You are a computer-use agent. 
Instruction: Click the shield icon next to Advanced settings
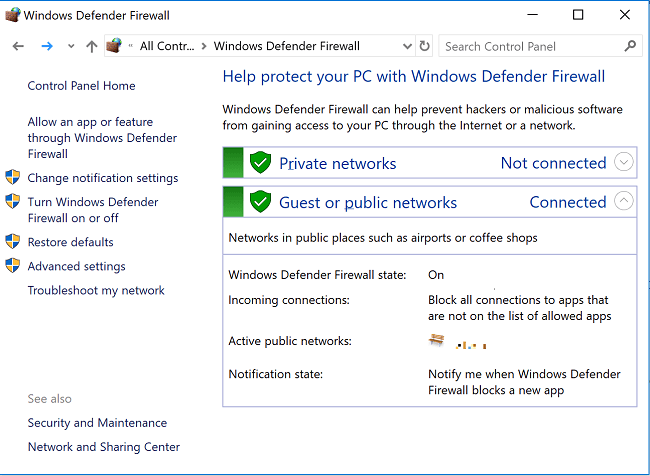click(x=13, y=266)
